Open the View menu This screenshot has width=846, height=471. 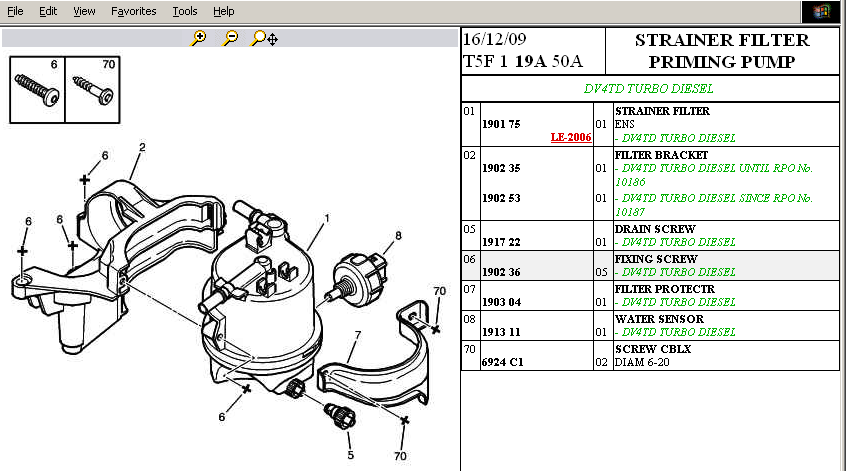coord(84,11)
